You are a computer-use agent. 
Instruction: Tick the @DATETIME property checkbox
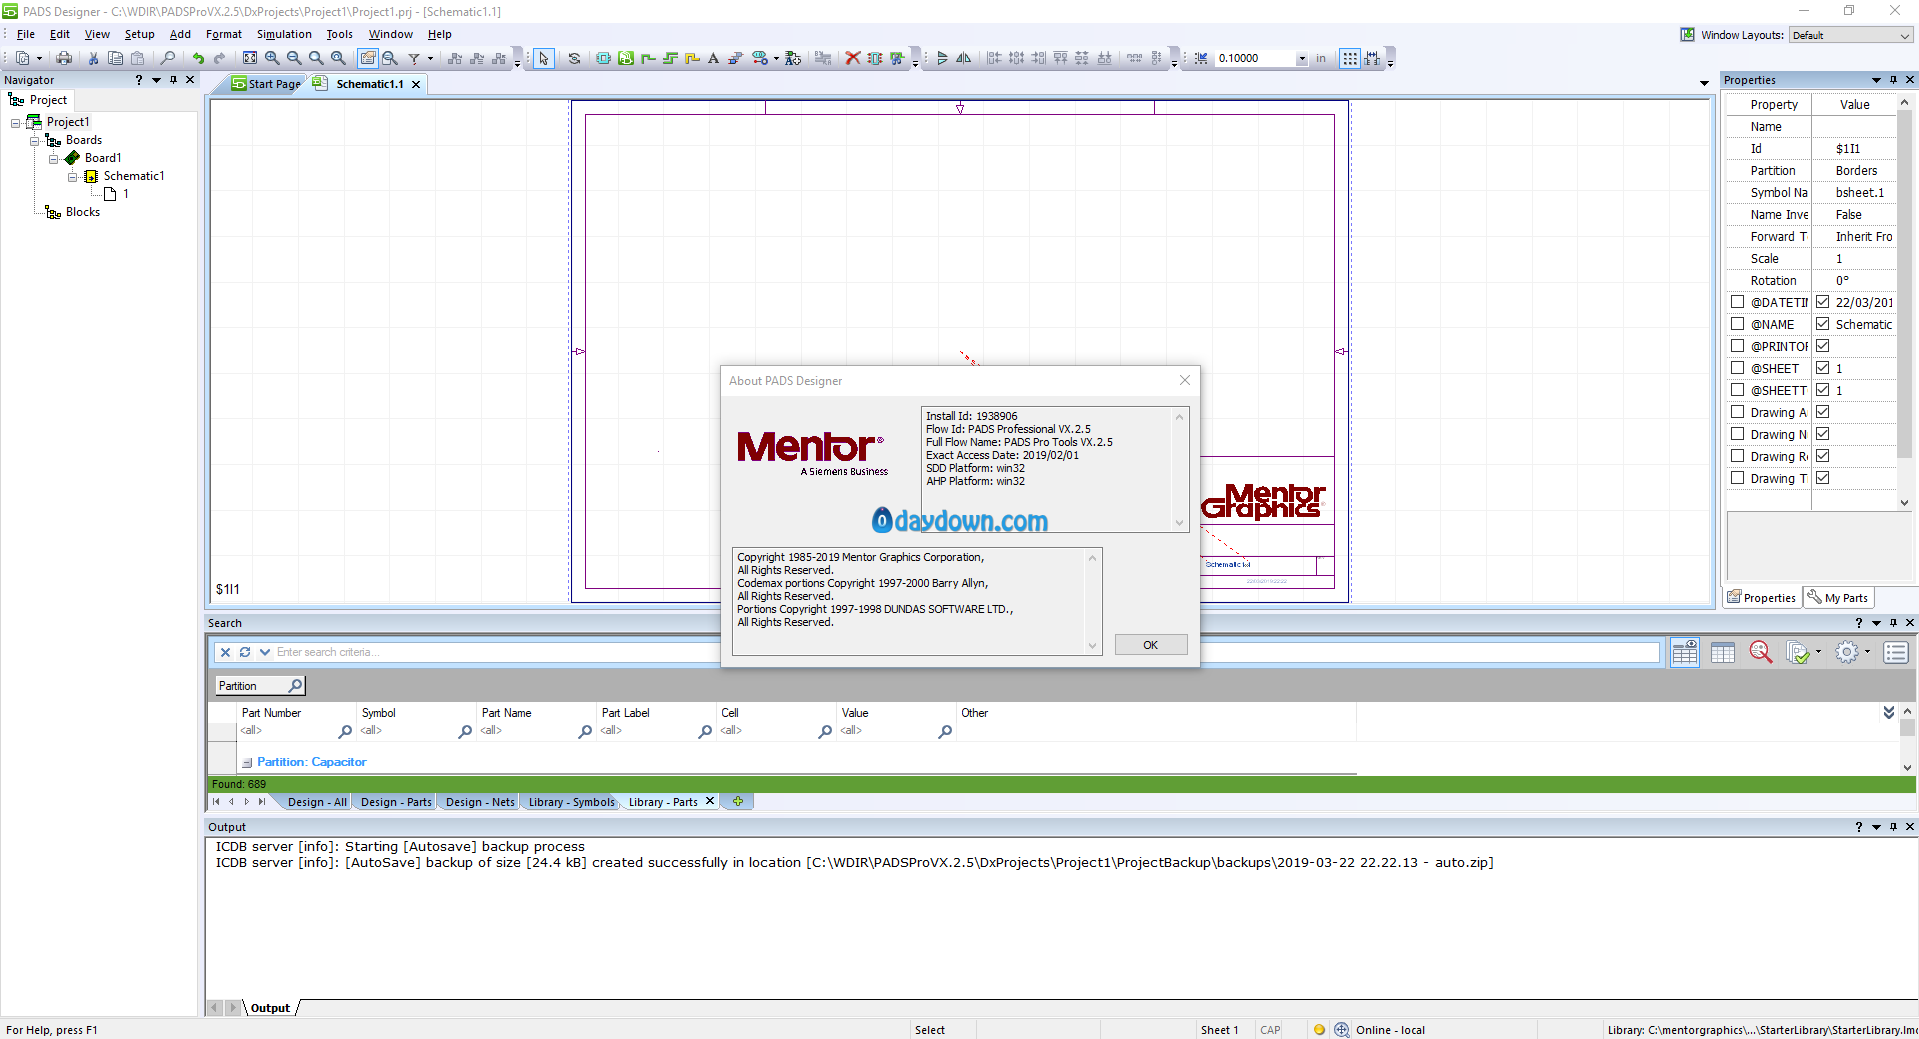point(1737,302)
